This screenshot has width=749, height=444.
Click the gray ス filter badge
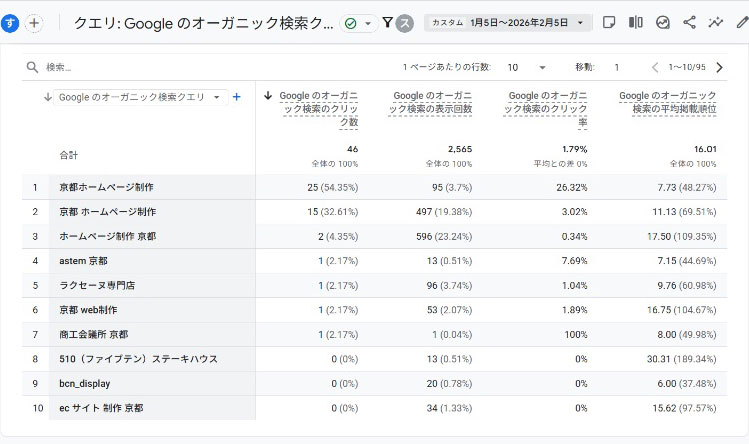[405, 23]
